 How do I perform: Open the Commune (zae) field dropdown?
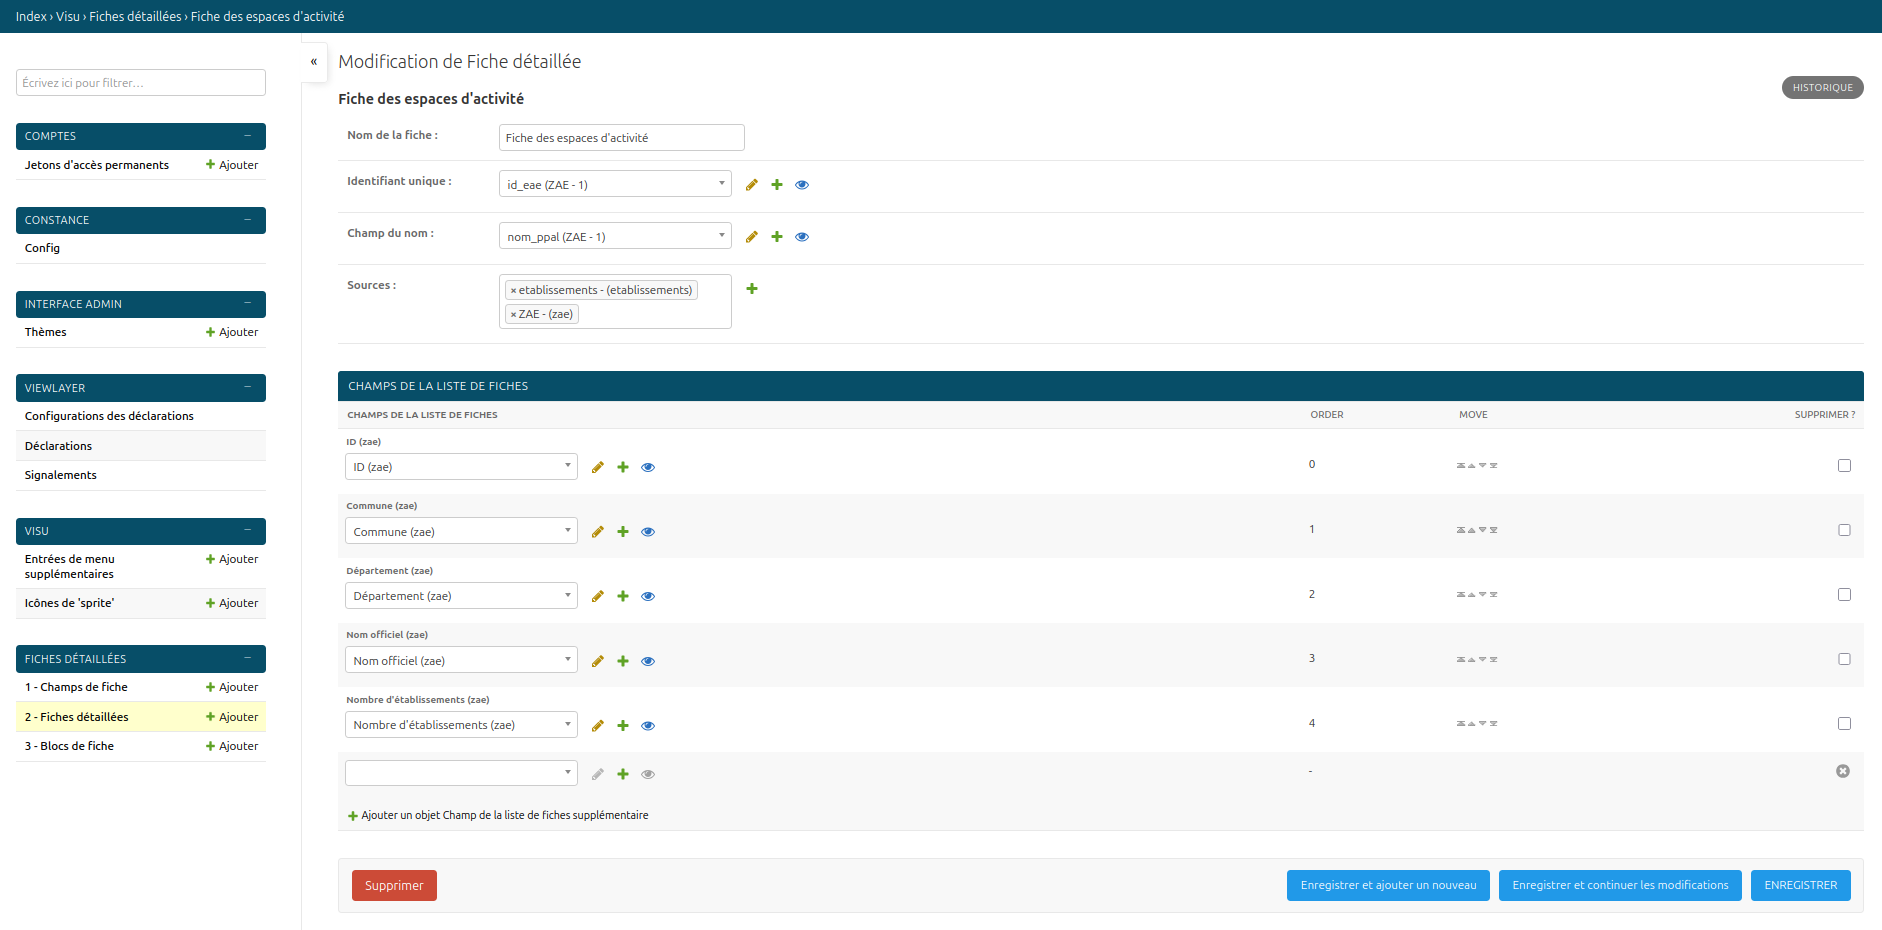point(461,531)
